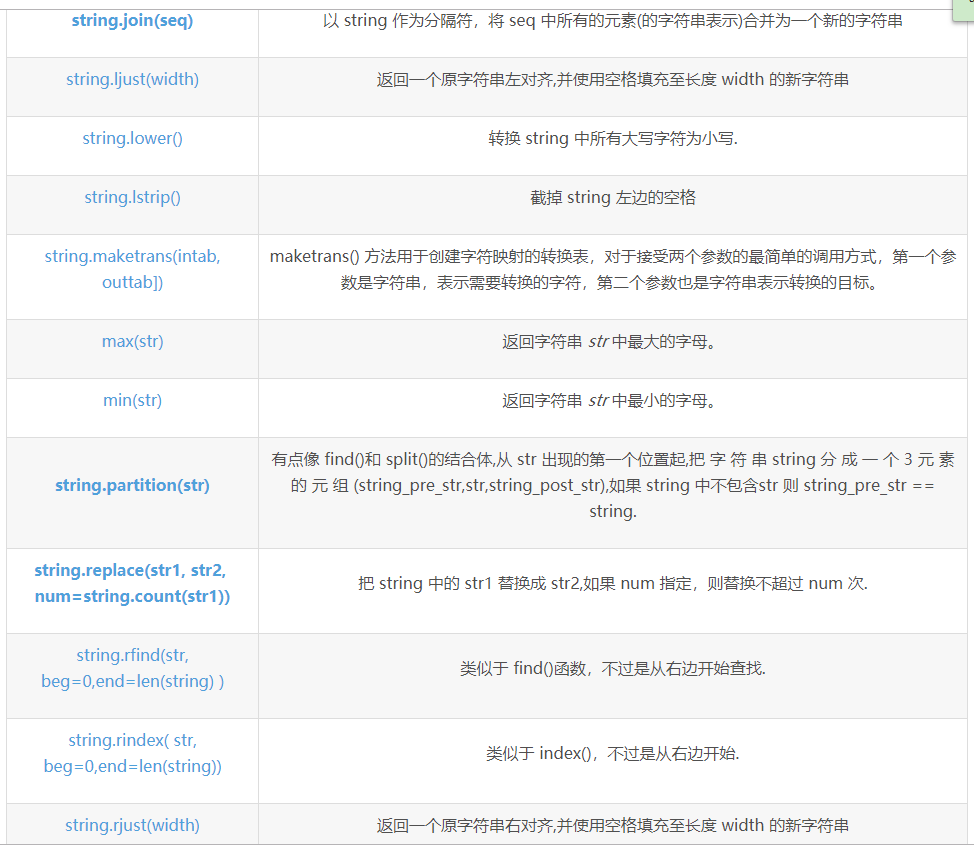Follow the max(str) link
This screenshot has height=849, width=974.
(132, 341)
